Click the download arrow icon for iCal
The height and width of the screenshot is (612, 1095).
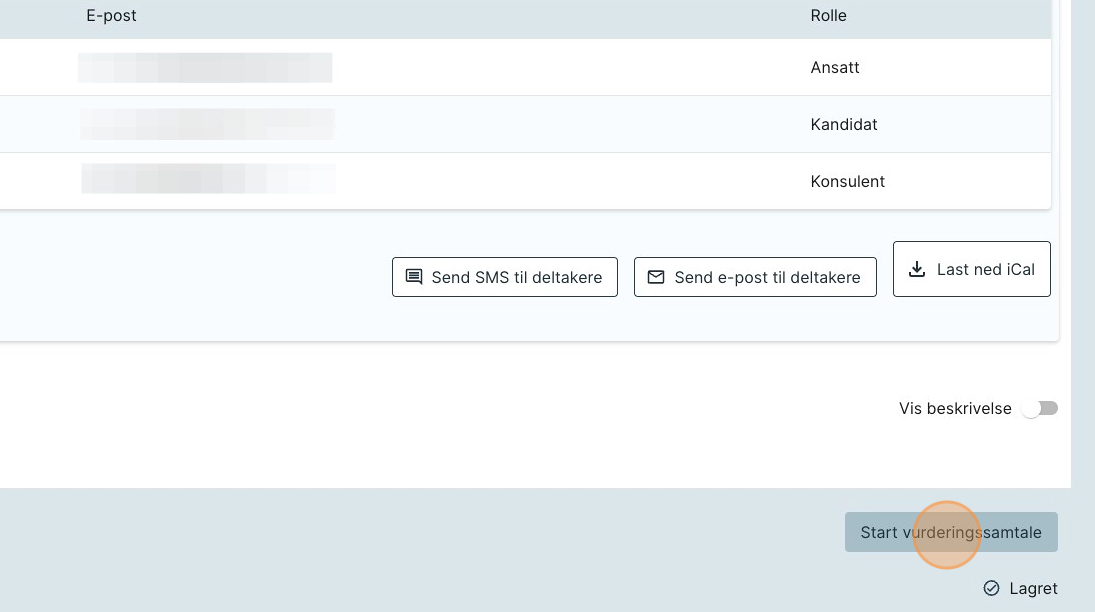click(x=916, y=269)
